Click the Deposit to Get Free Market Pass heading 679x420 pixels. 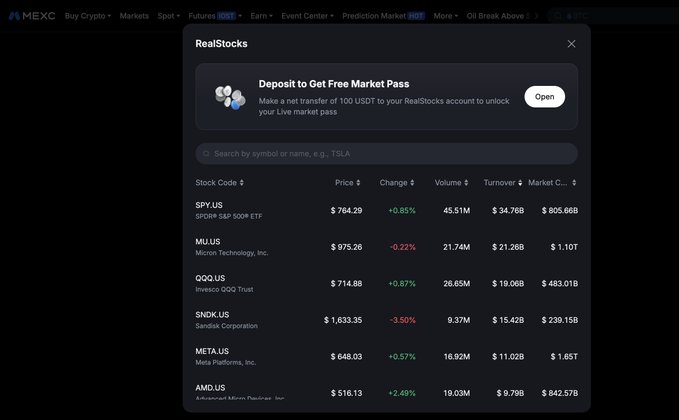click(x=334, y=84)
